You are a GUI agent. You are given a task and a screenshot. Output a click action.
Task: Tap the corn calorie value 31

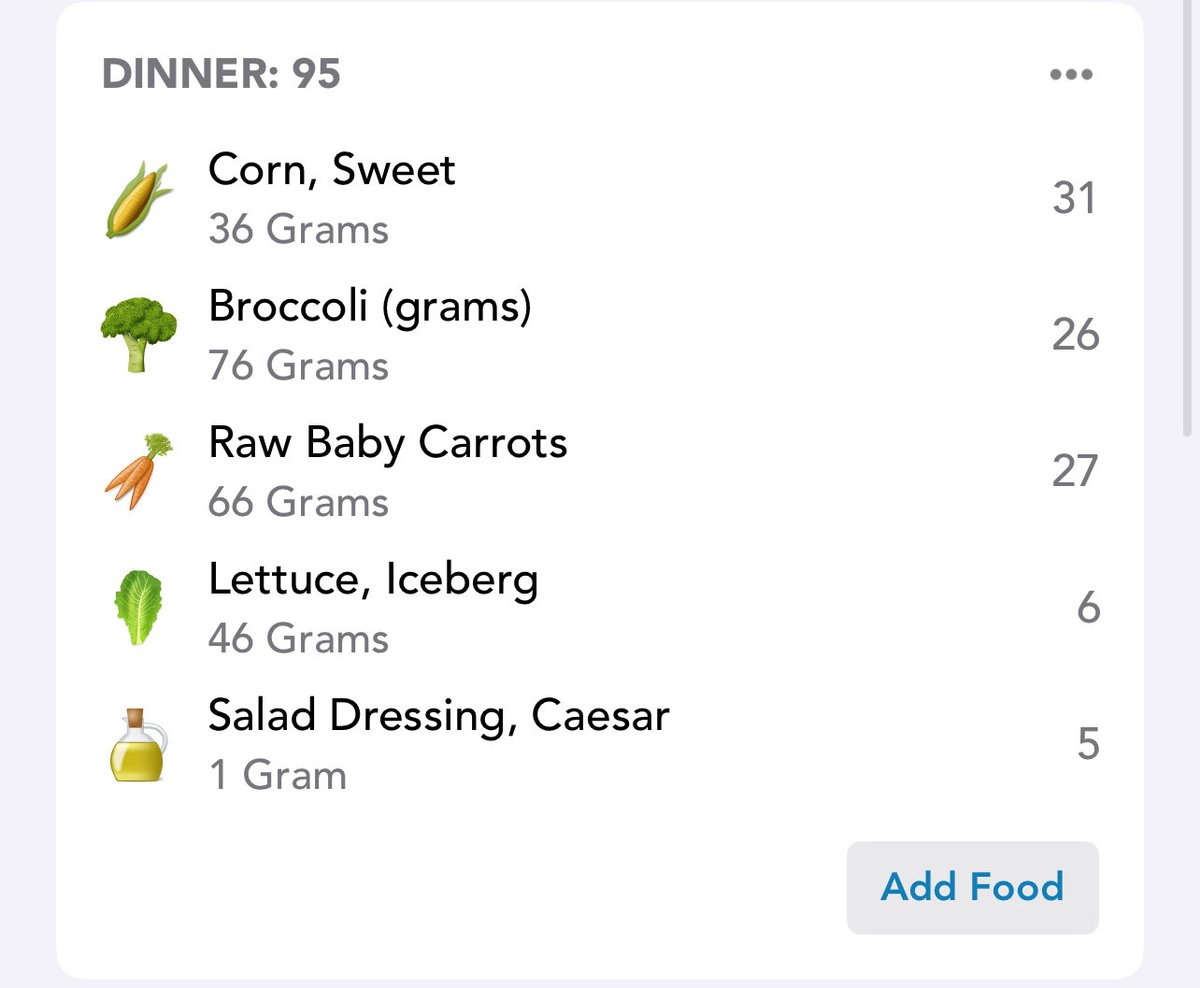1074,199
